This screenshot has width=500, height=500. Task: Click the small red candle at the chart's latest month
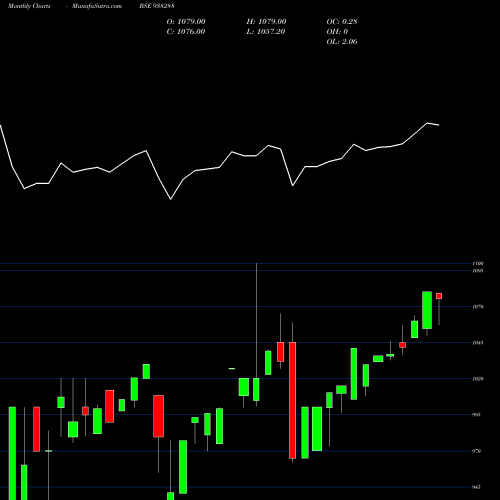point(439,296)
